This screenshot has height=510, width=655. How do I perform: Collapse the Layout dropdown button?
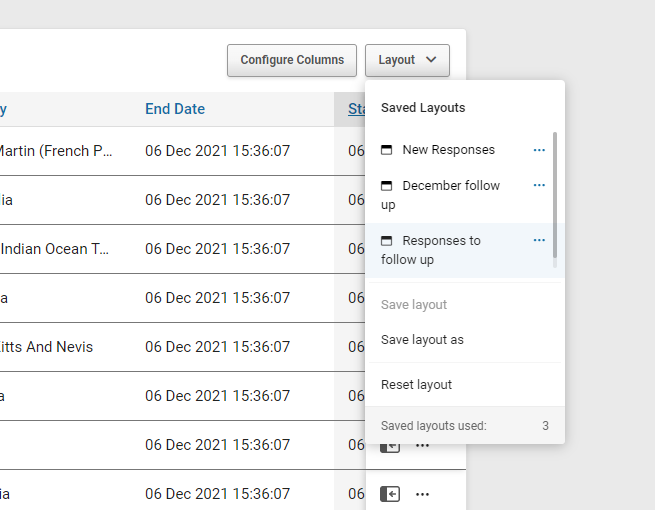(407, 60)
